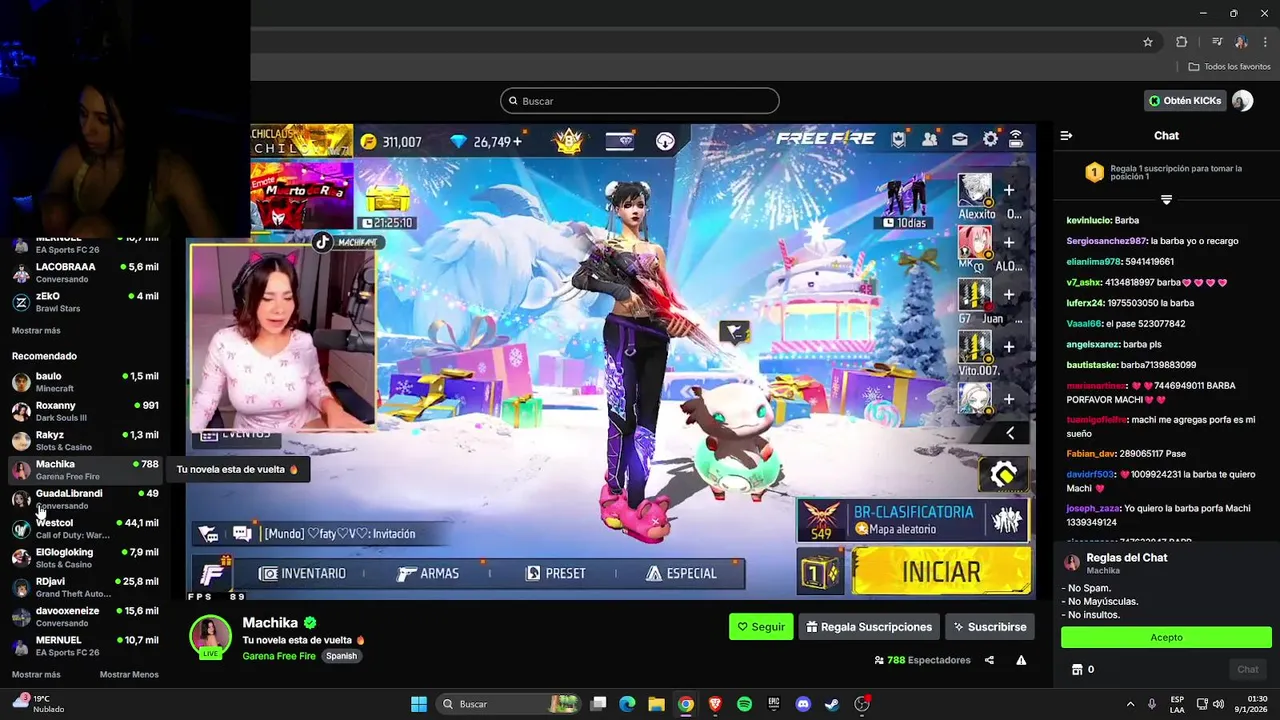Expand the subscription leaderboard arrow in chat
The height and width of the screenshot is (720, 1280).
(x=1166, y=200)
